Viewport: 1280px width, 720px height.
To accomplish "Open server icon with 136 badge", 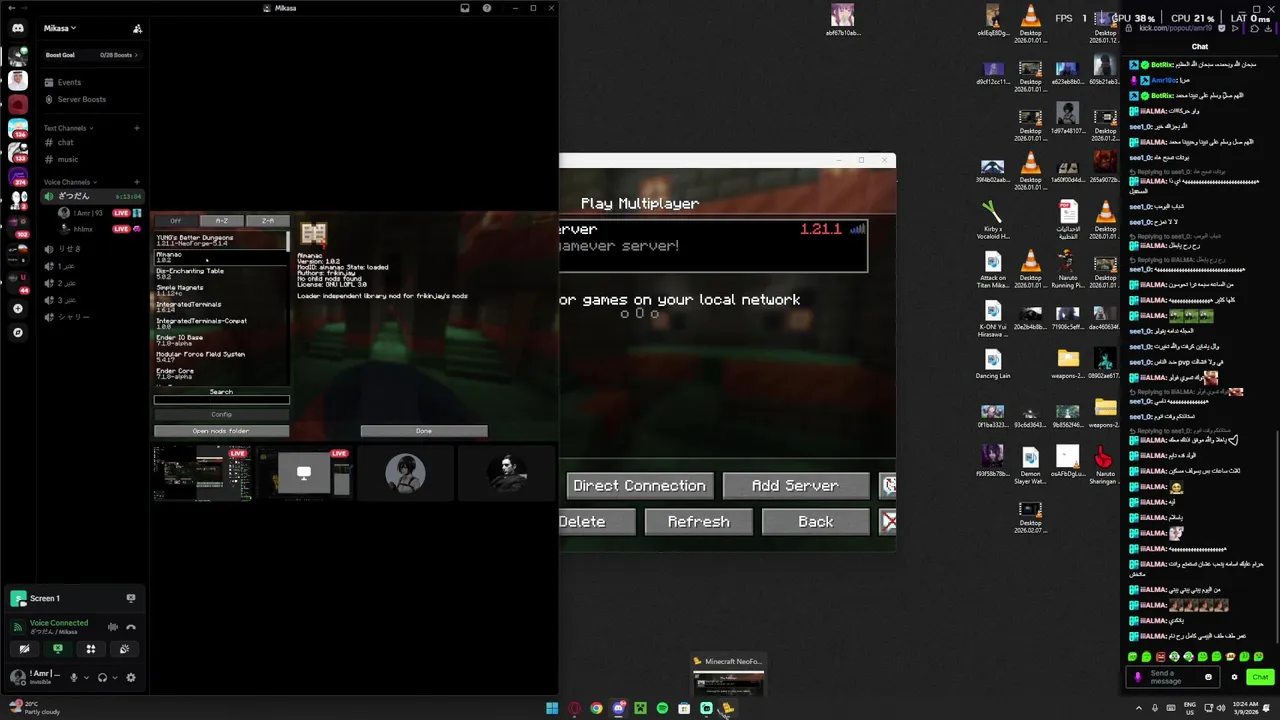I will coord(18,129).
